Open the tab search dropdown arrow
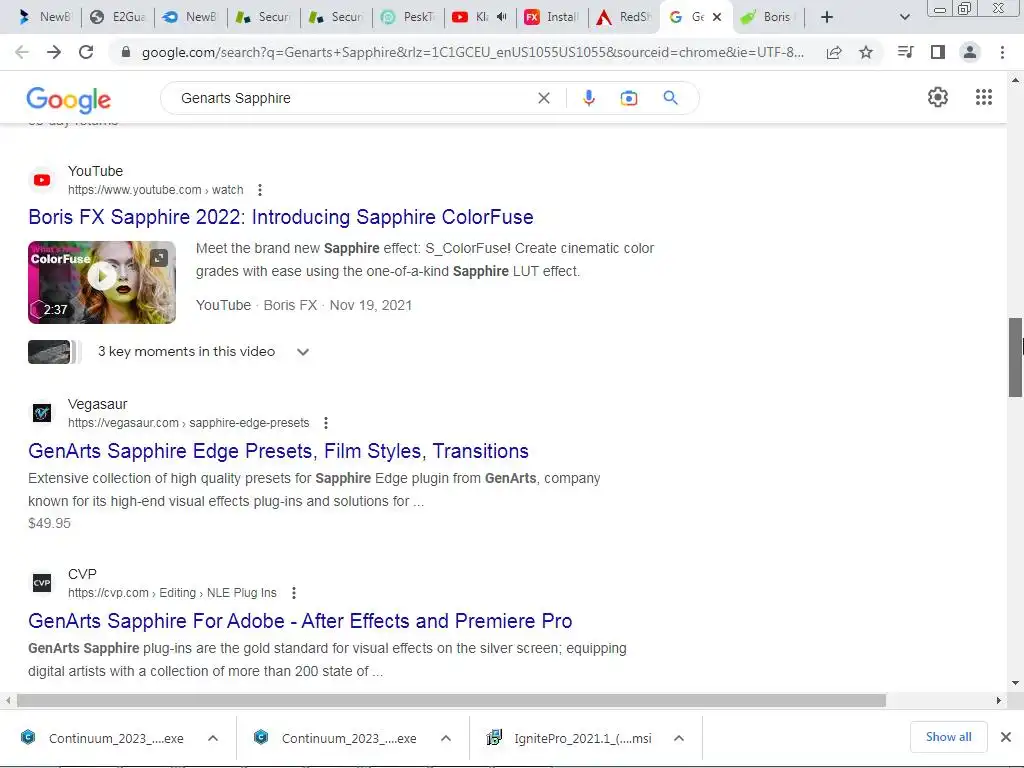The image size is (1024, 768). coord(904,17)
